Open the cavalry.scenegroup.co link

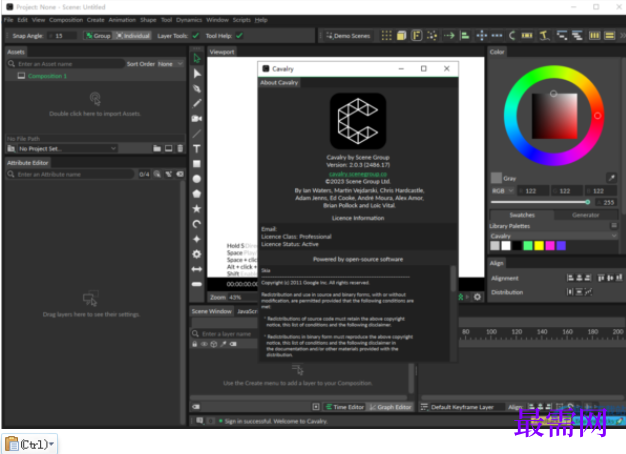coord(358,174)
